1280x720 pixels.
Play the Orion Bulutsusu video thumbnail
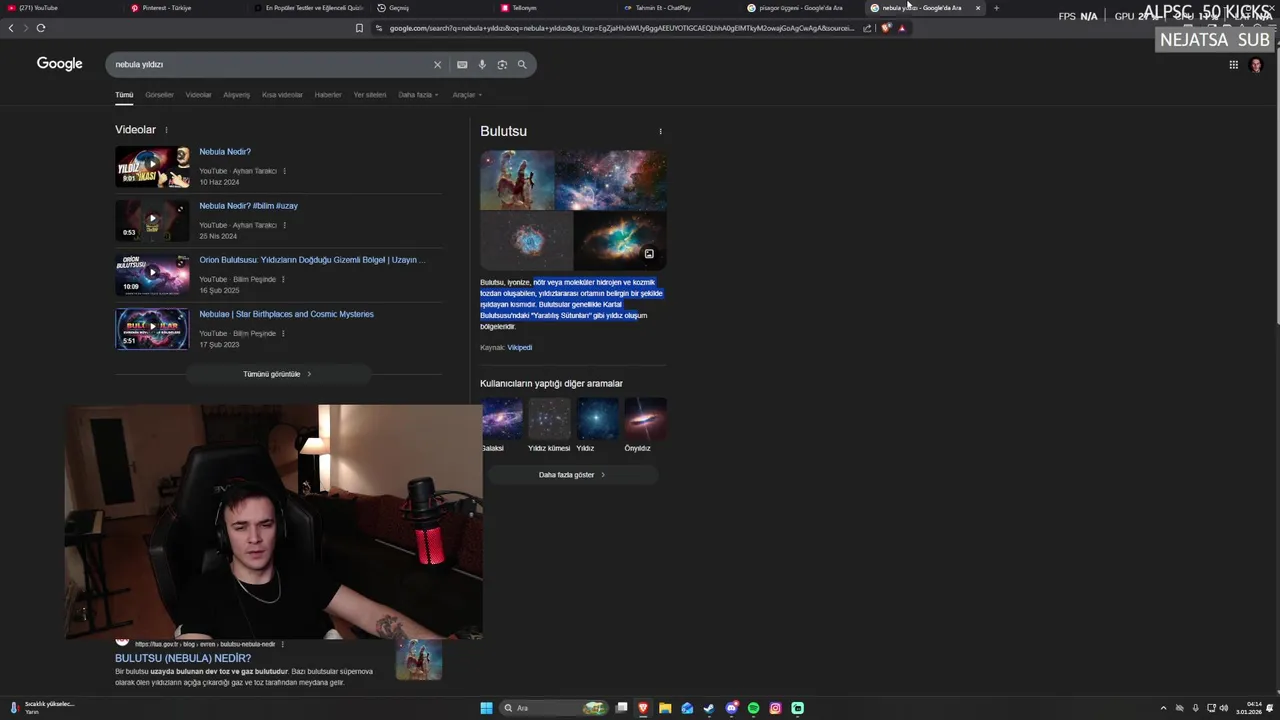[152, 275]
